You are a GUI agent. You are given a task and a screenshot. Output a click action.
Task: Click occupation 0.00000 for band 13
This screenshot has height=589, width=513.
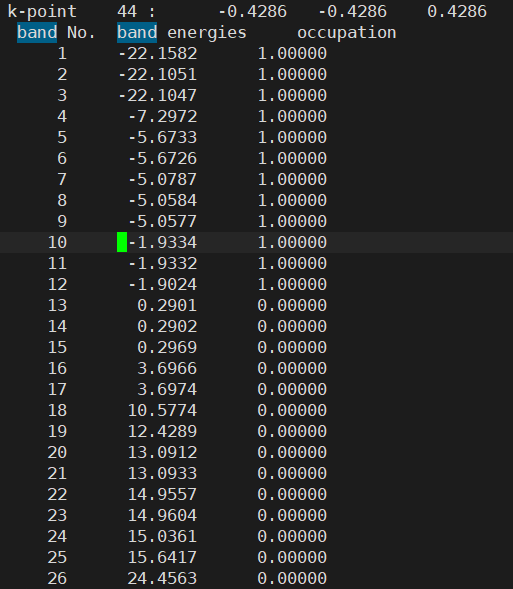(292, 306)
